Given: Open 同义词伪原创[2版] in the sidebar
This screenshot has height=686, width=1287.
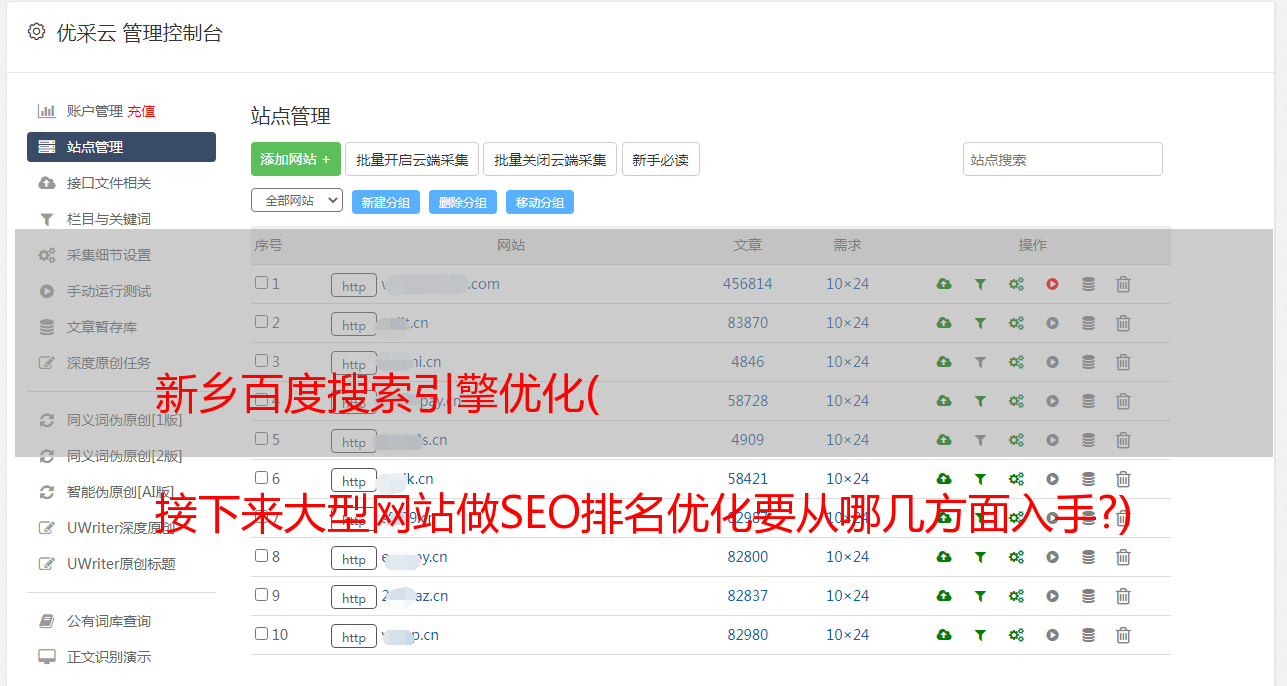Looking at the screenshot, I should (x=125, y=456).
